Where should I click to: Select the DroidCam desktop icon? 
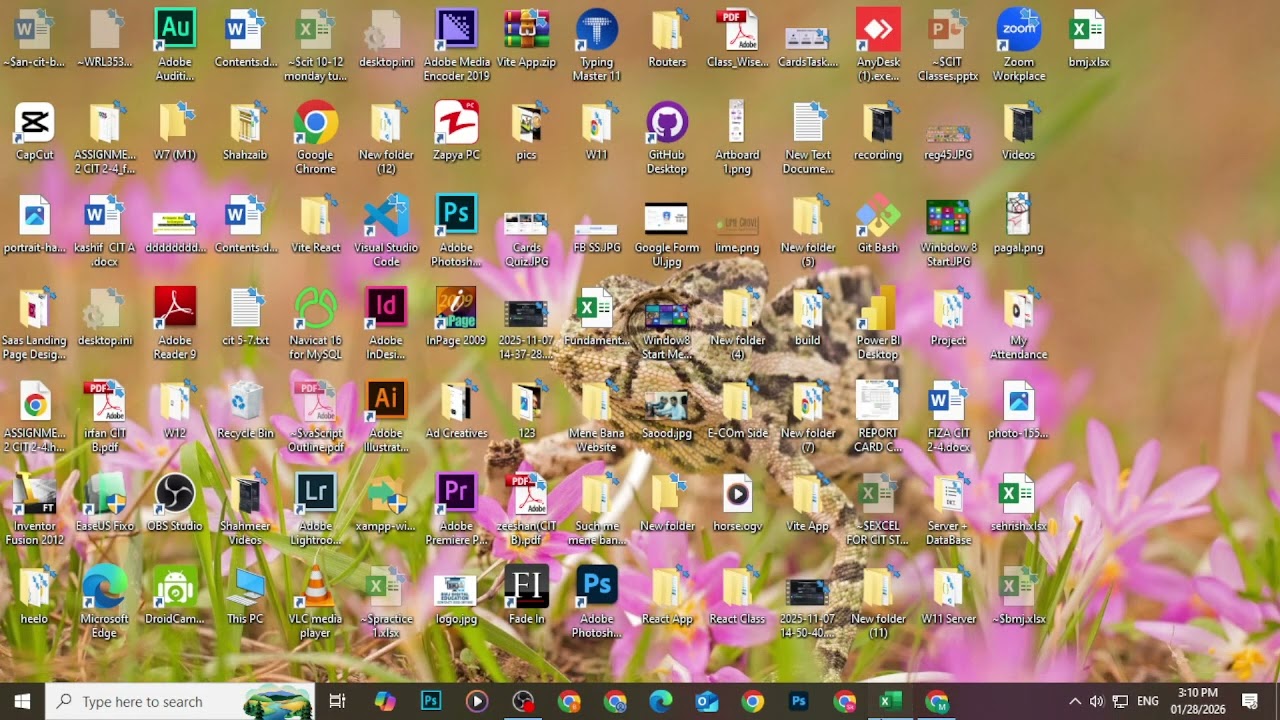point(175,596)
